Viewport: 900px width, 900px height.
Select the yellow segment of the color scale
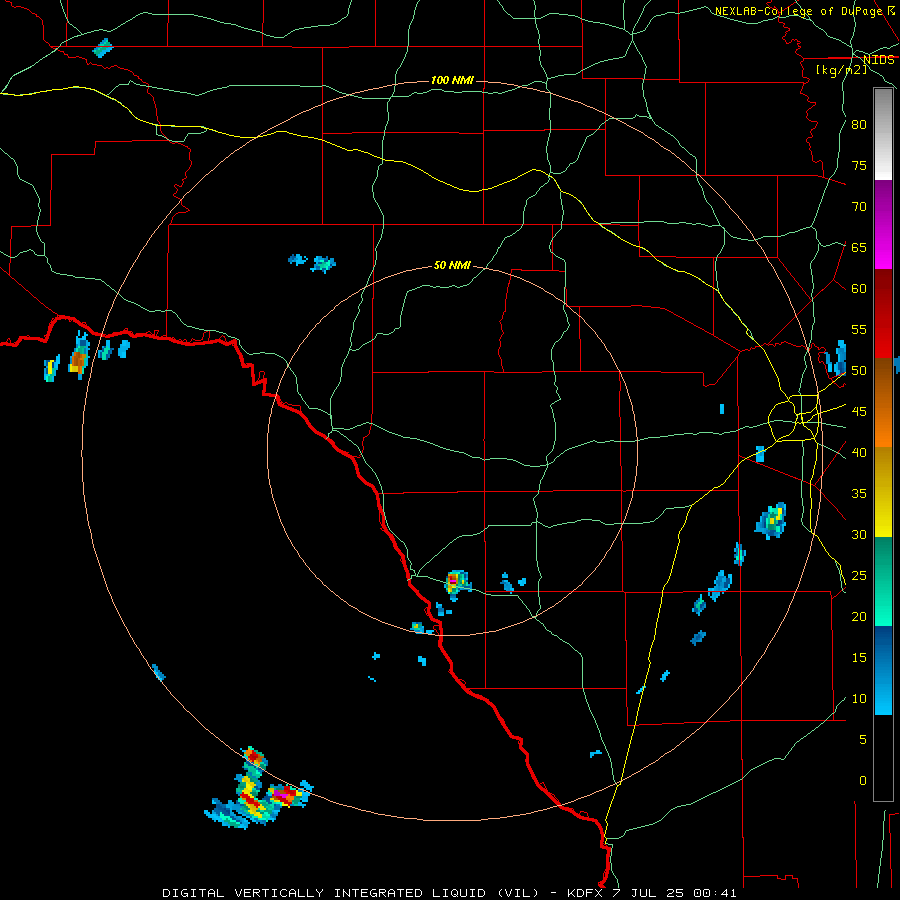[x=883, y=491]
